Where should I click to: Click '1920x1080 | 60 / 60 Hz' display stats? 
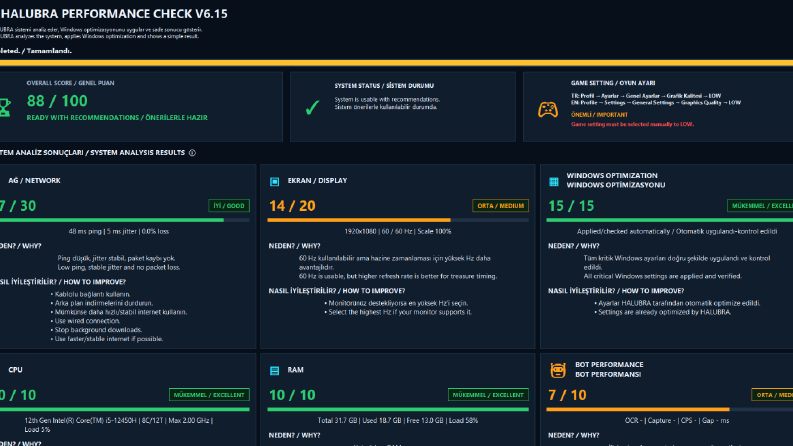tap(398, 232)
